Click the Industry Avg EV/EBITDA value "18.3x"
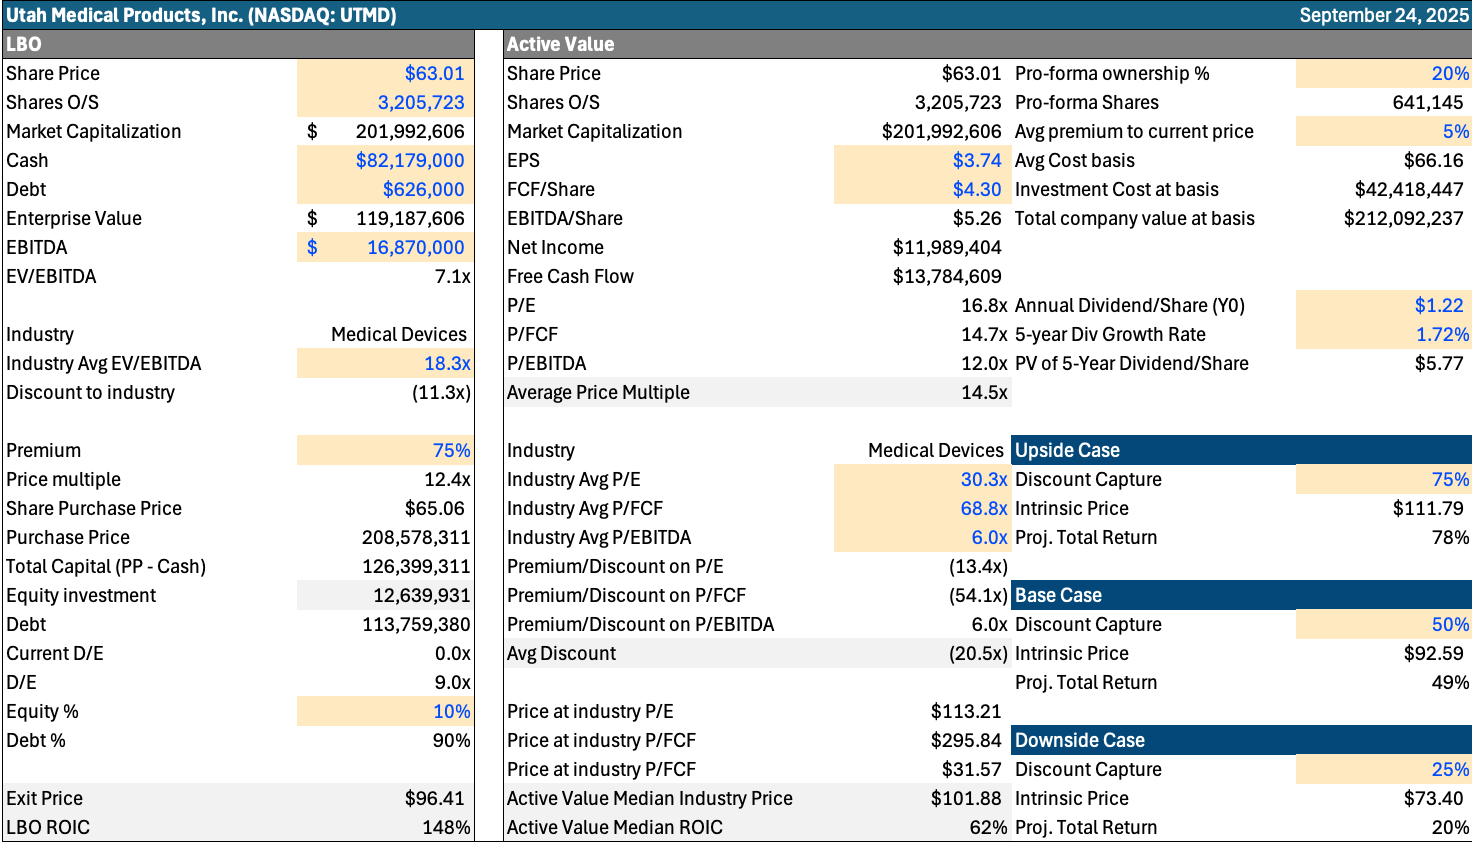 pos(447,363)
